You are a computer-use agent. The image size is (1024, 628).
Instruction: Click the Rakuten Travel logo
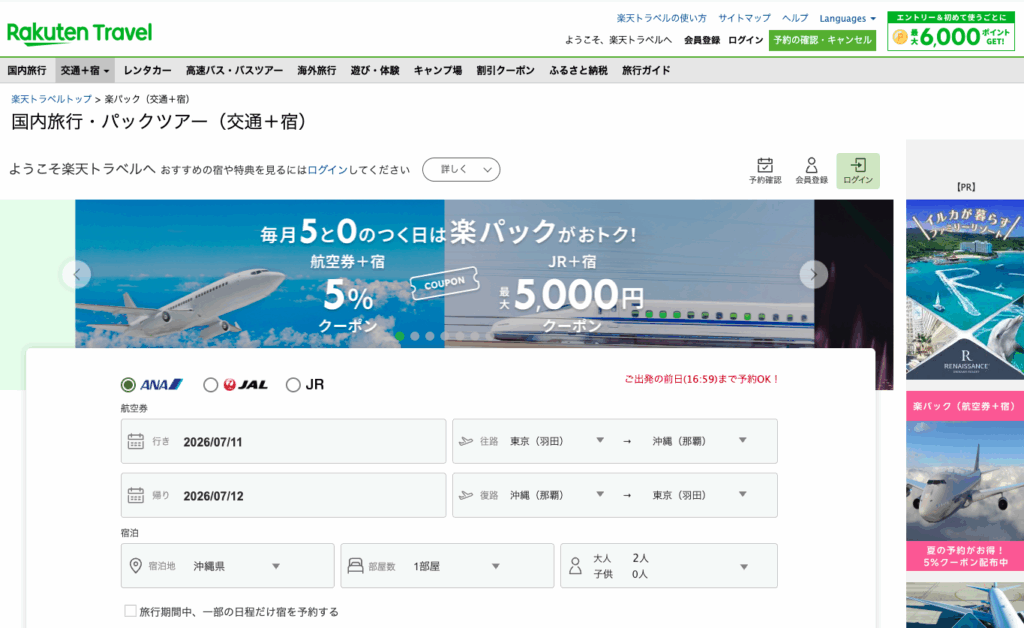click(x=79, y=33)
